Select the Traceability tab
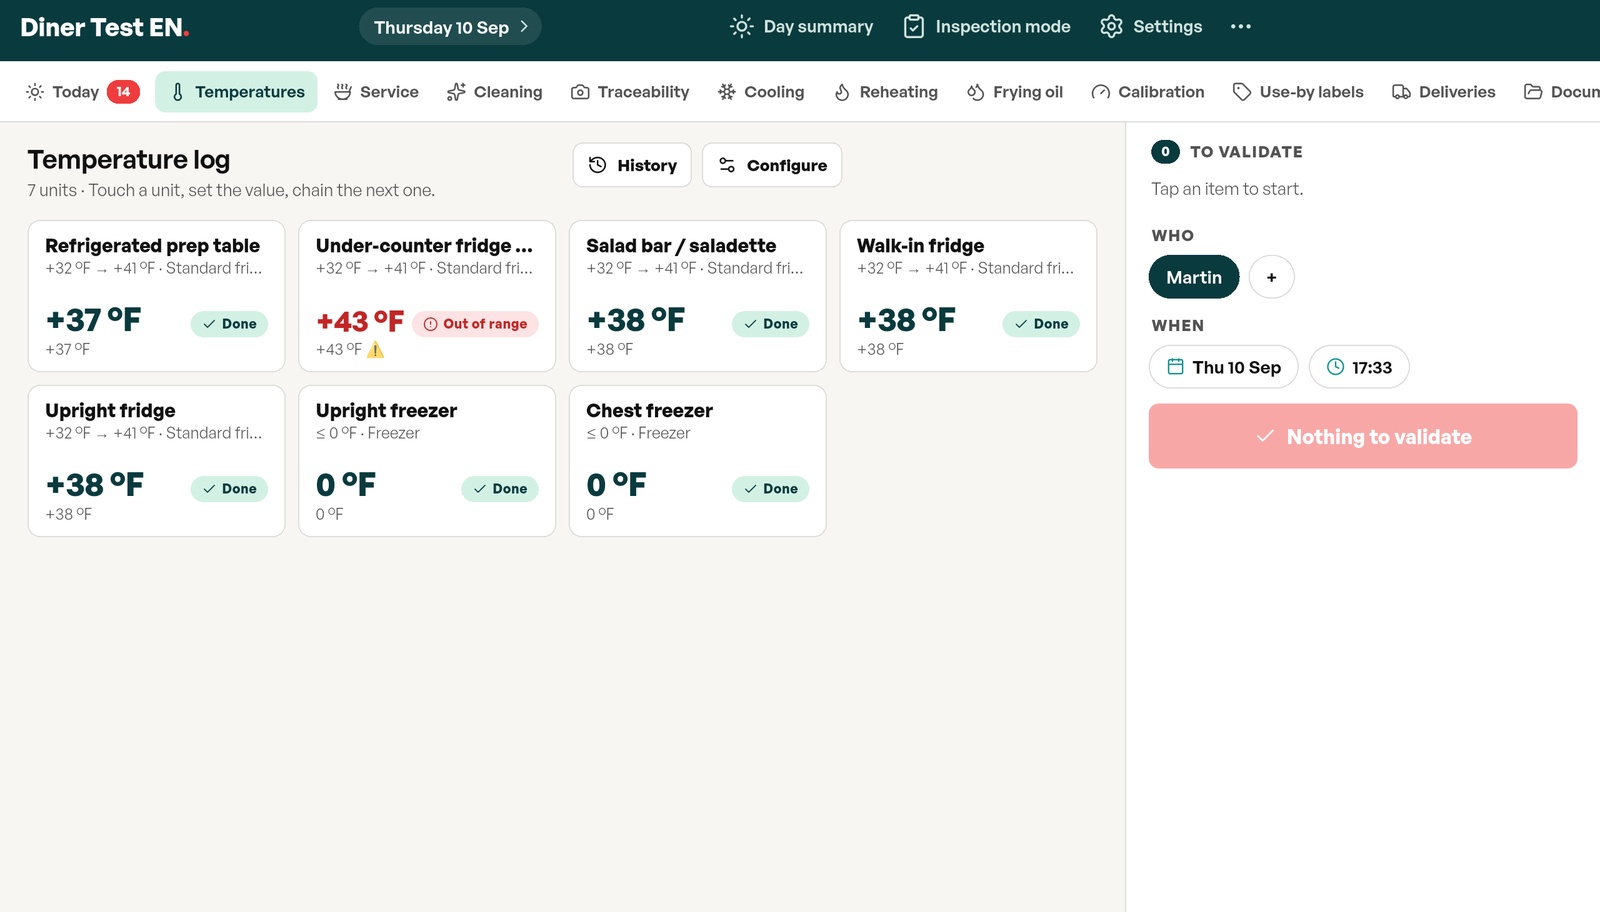1600x912 pixels. pos(630,92)
